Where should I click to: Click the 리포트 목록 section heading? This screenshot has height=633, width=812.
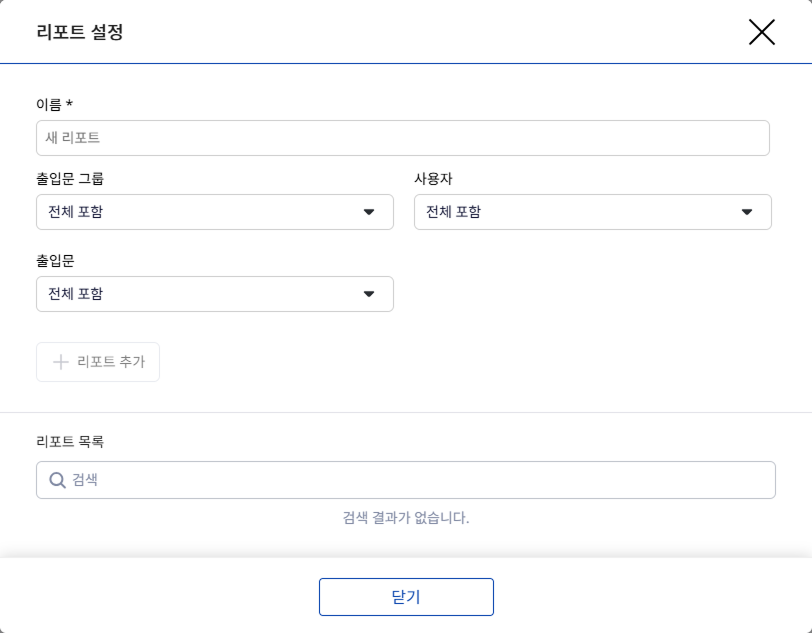[x=70, y=441]
